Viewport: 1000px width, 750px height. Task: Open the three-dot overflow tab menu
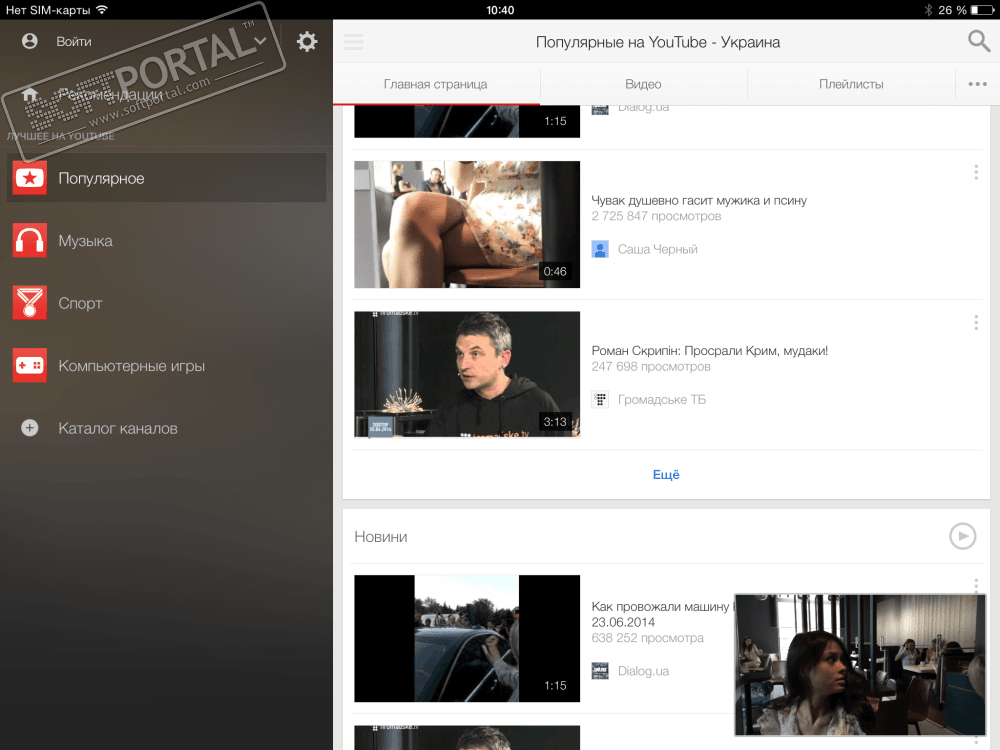977,84
